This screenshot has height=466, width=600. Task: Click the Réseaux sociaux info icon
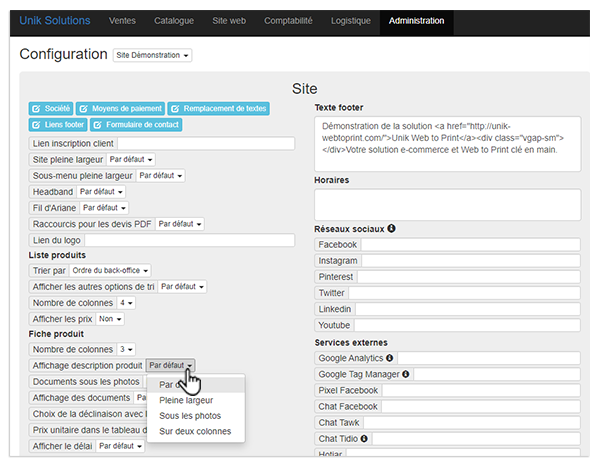click(x=391, y=229)
